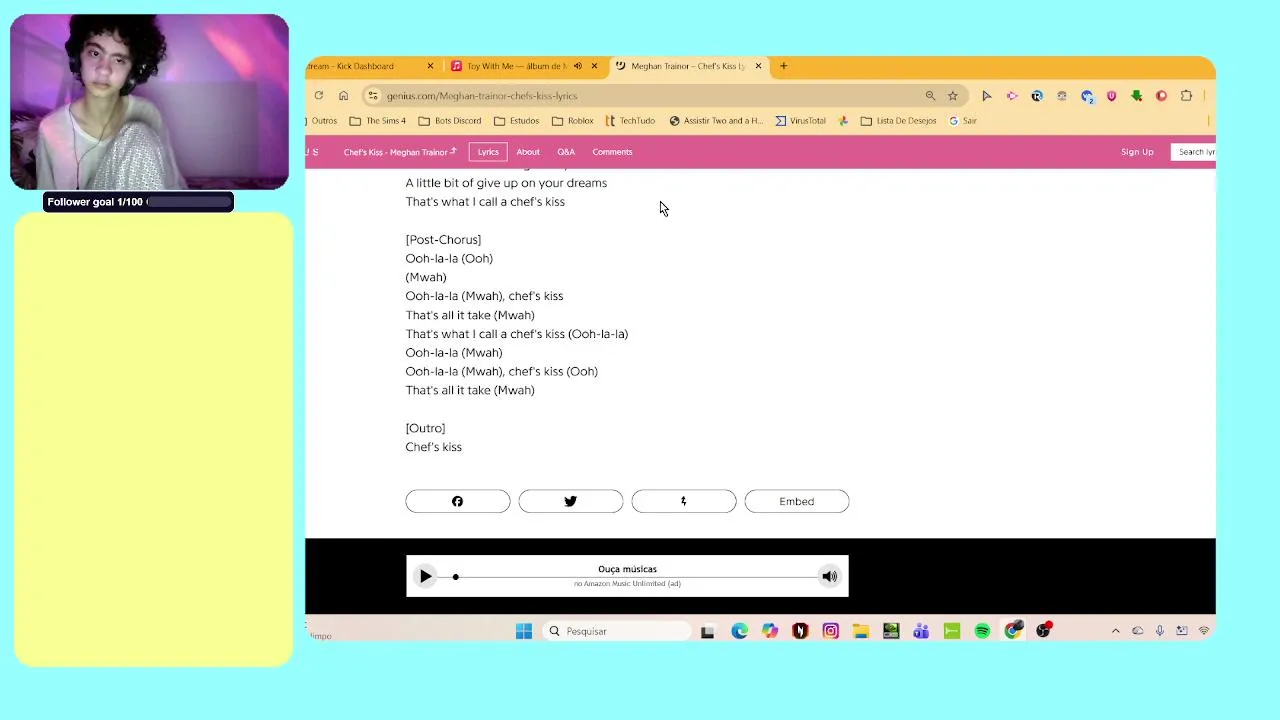Image resolution: width=1280 pixels, height=720 pixels.
Task: Open the Lista De Desejos bookmark folder
Action: point(898,121)
